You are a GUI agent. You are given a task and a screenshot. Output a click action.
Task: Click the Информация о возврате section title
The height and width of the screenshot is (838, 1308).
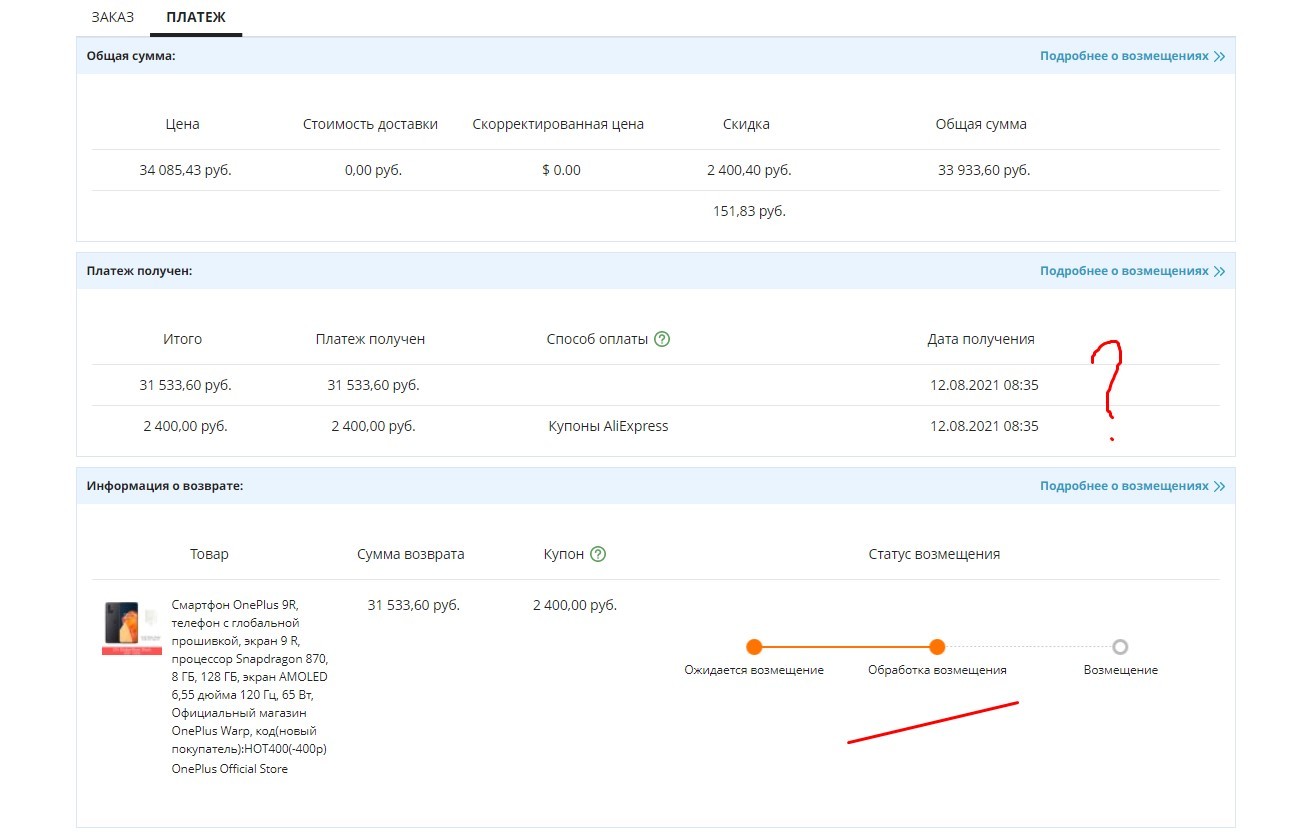click(165, 486)
